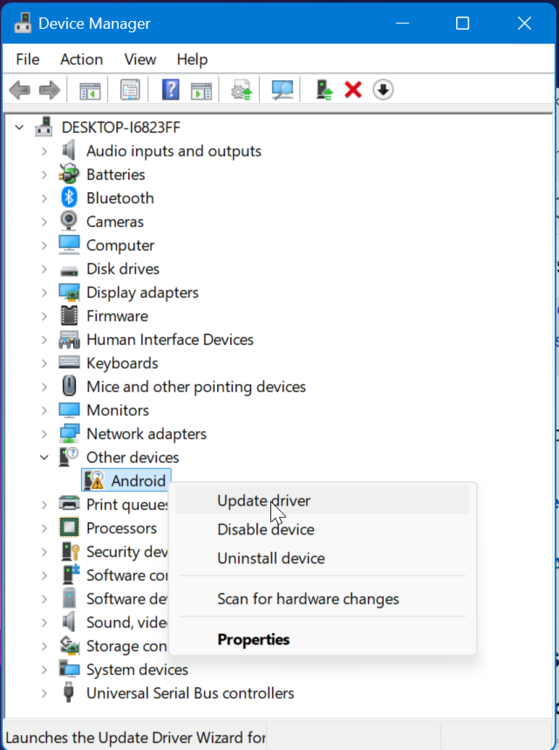Click the Network adapters icon
This screenshot has width=559, height=750.
click(x=69, y=433)
